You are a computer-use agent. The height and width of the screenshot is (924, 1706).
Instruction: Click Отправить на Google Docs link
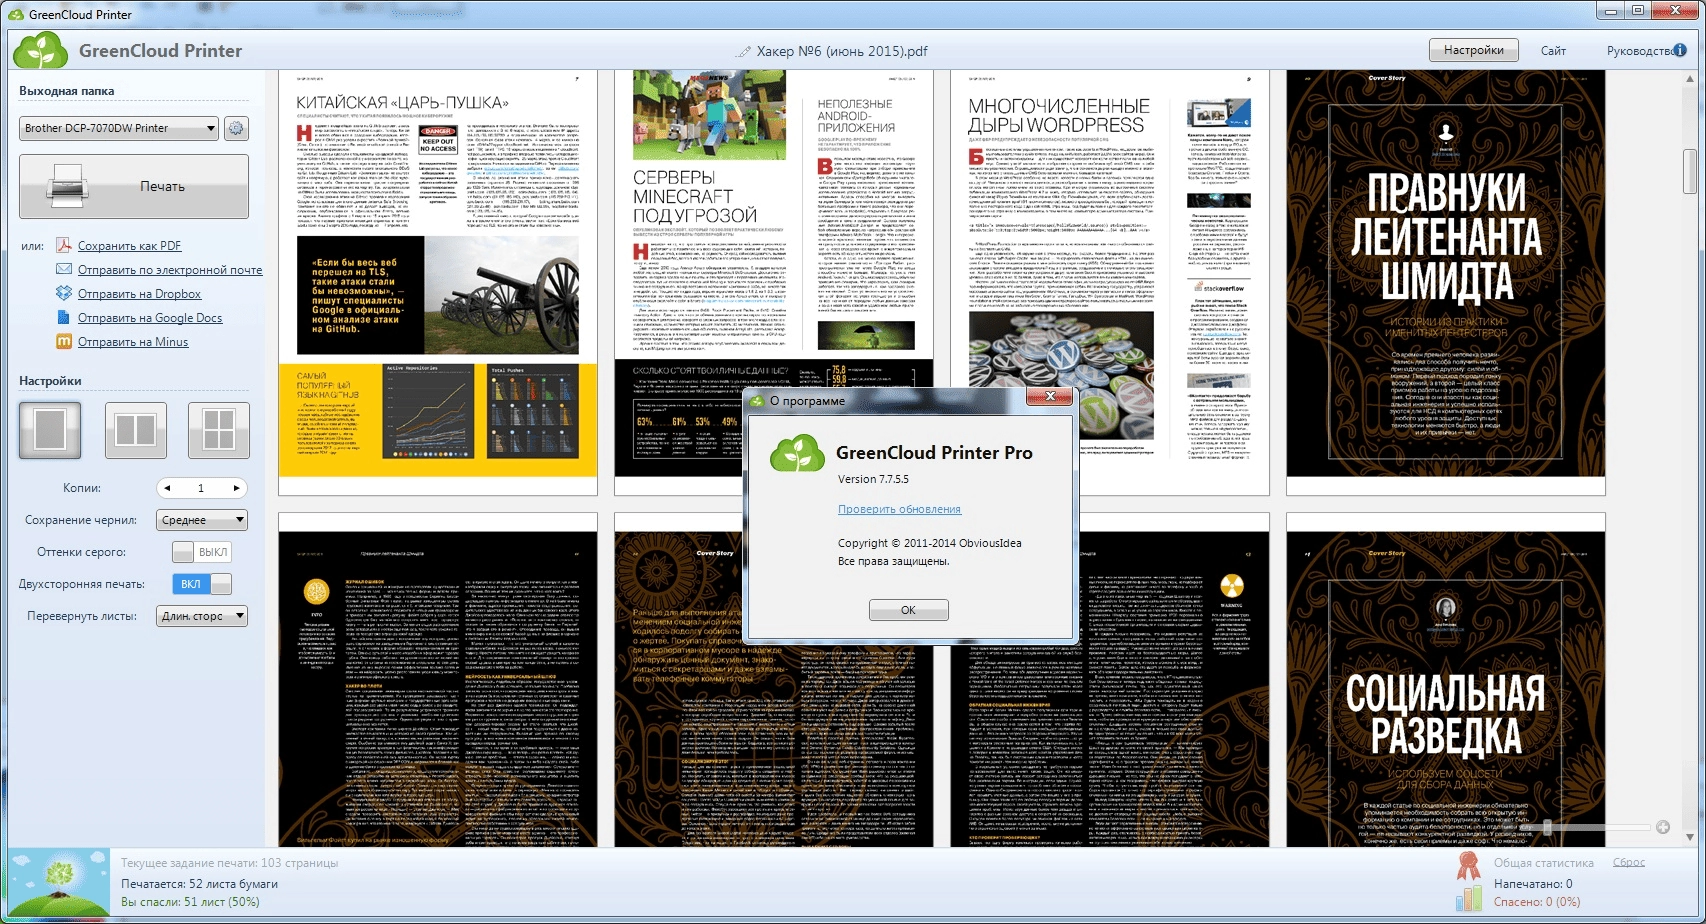point(150,317)
